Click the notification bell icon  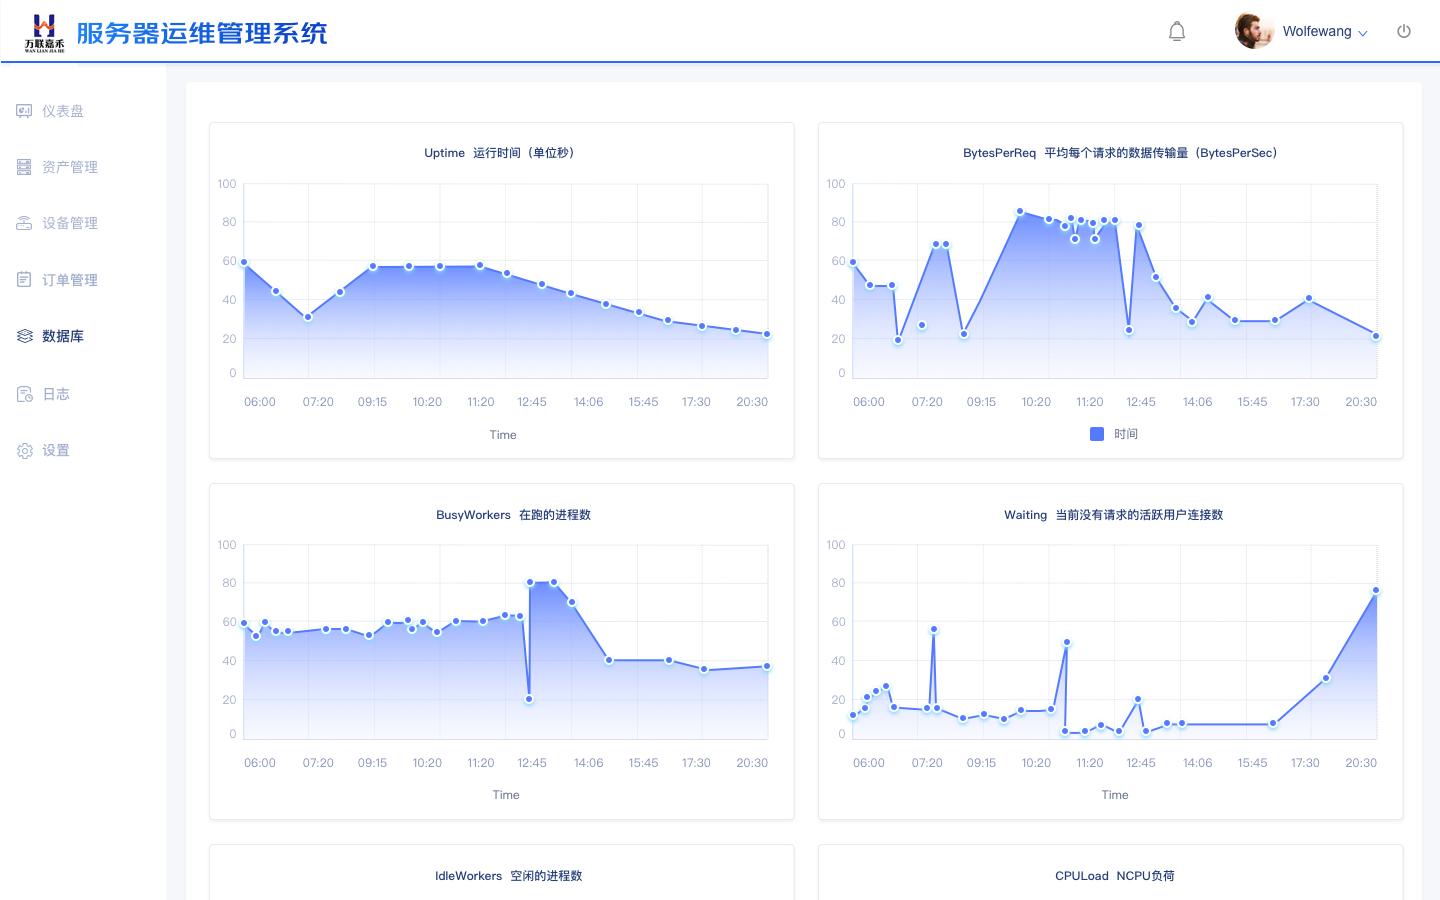[x=1177, y=32]
